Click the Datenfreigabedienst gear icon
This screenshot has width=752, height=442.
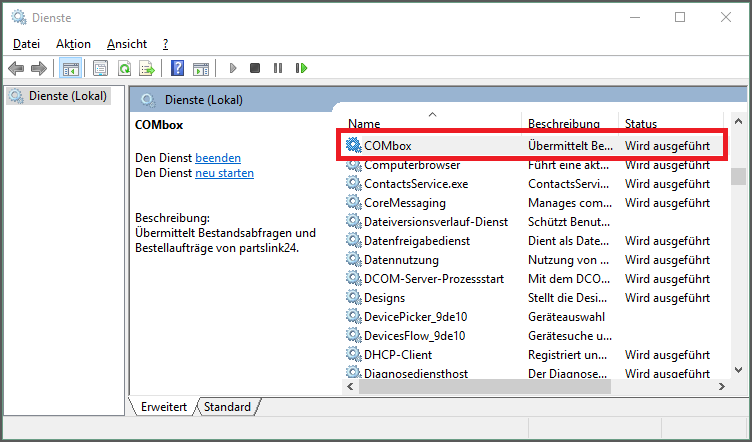(x=353, y=241)
